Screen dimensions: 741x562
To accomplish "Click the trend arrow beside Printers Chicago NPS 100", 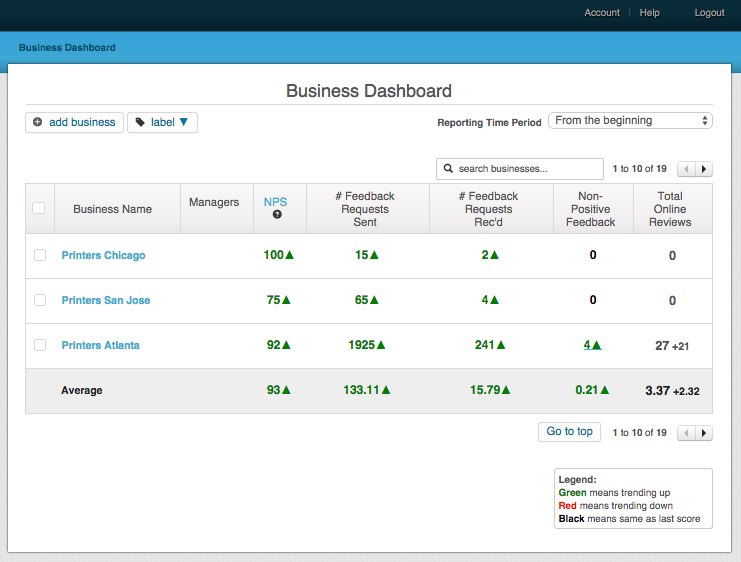I will [290, 255].
